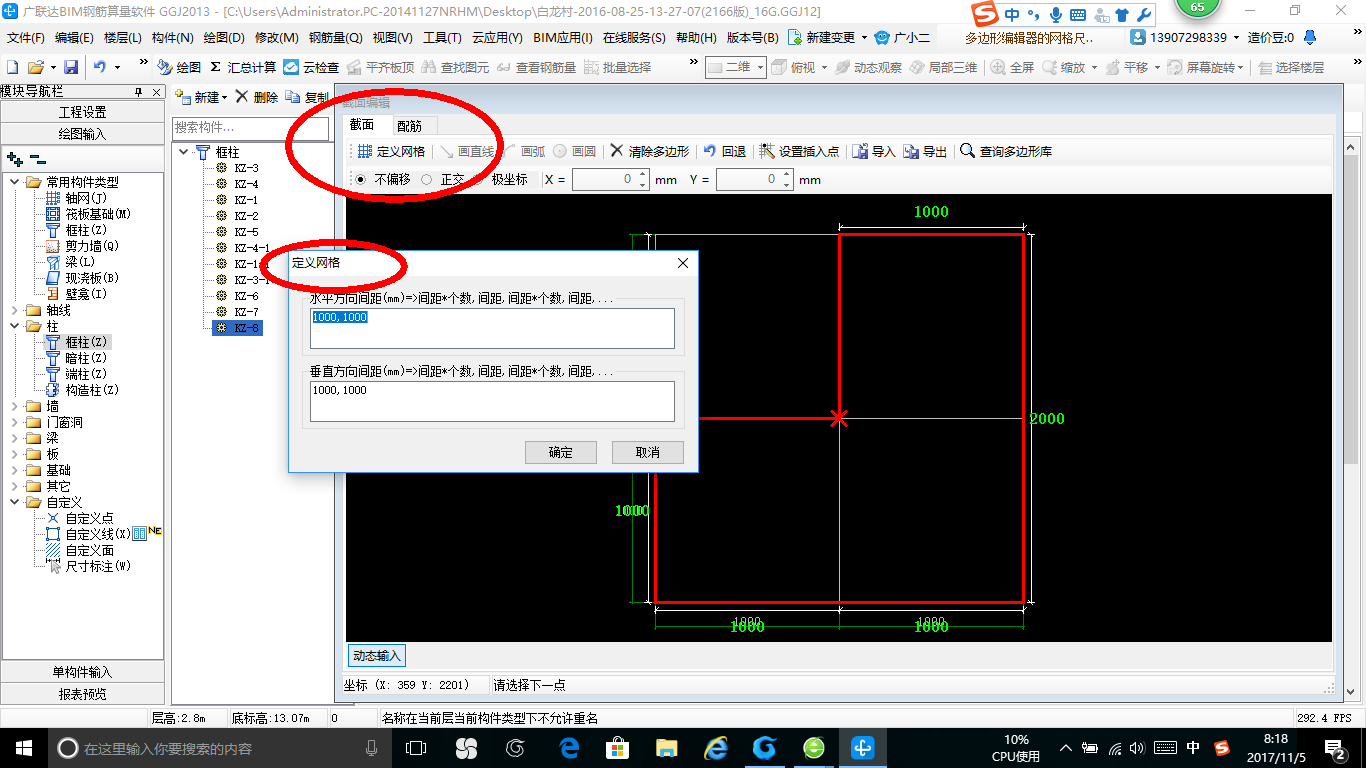1366x768 pixels.
Task: Select the 正交 radio button
Action: point(427,179)
